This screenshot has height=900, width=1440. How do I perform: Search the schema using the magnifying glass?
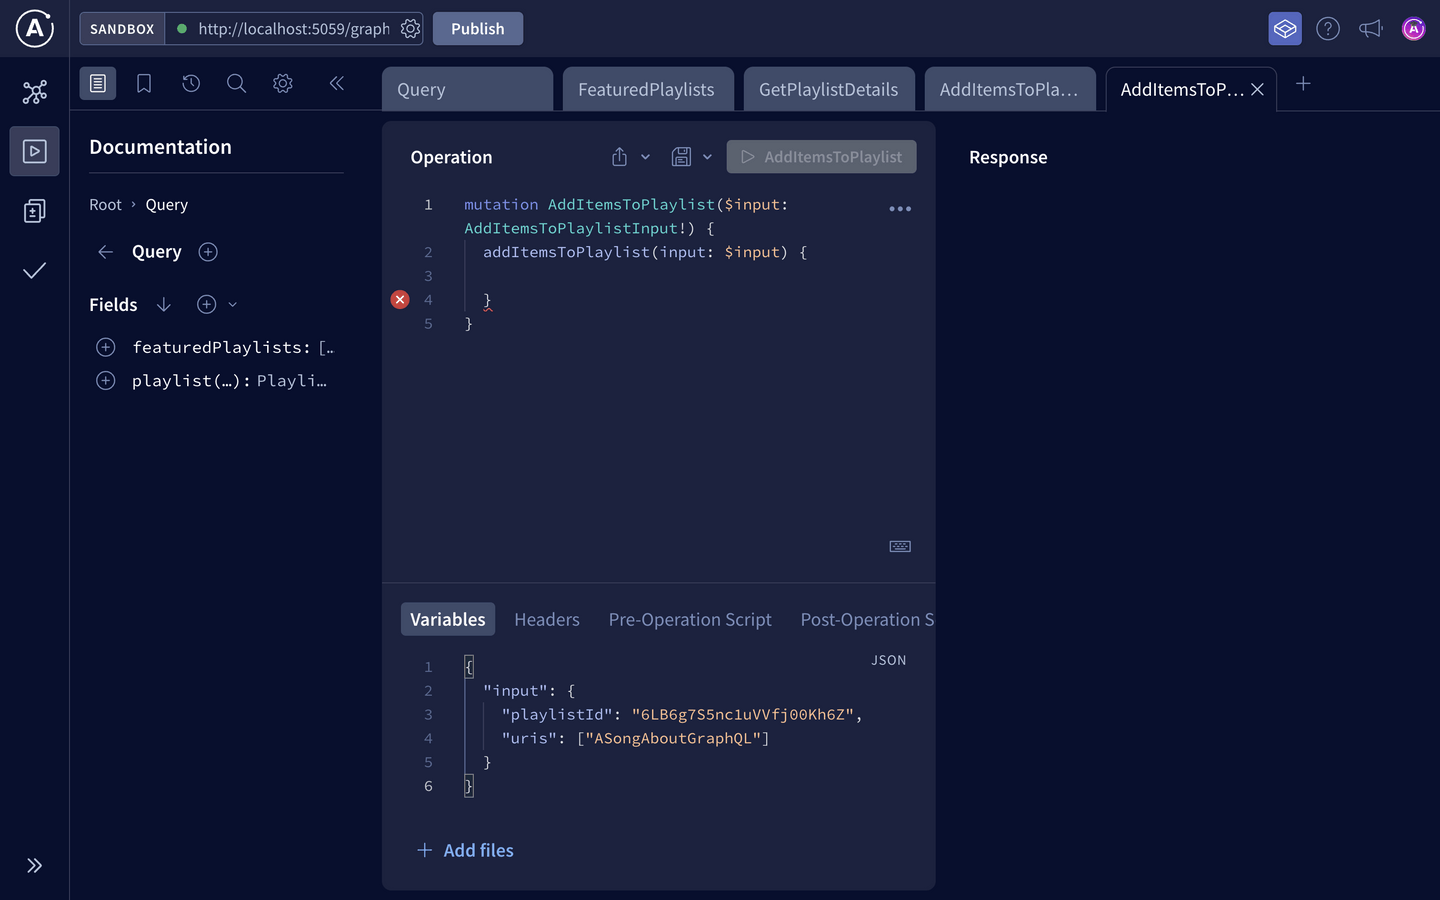236,84
